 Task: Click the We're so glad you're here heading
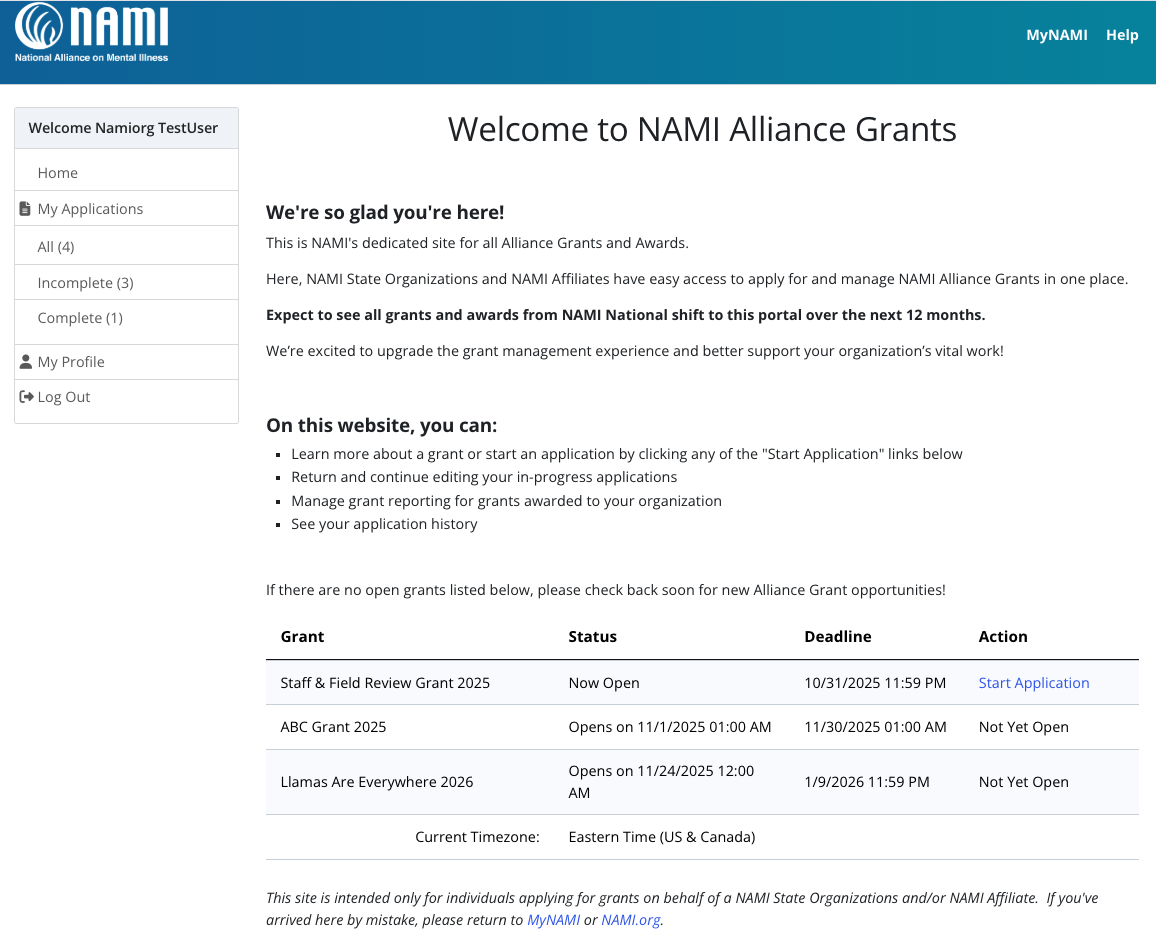[385, 212]
